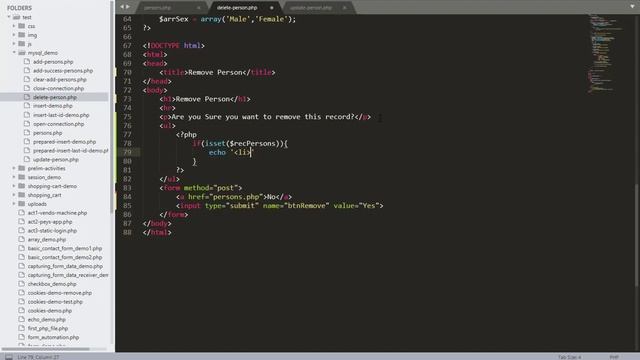Click the code minimap preview
Screen dimensions: 640x360
[x=606, y=53]
